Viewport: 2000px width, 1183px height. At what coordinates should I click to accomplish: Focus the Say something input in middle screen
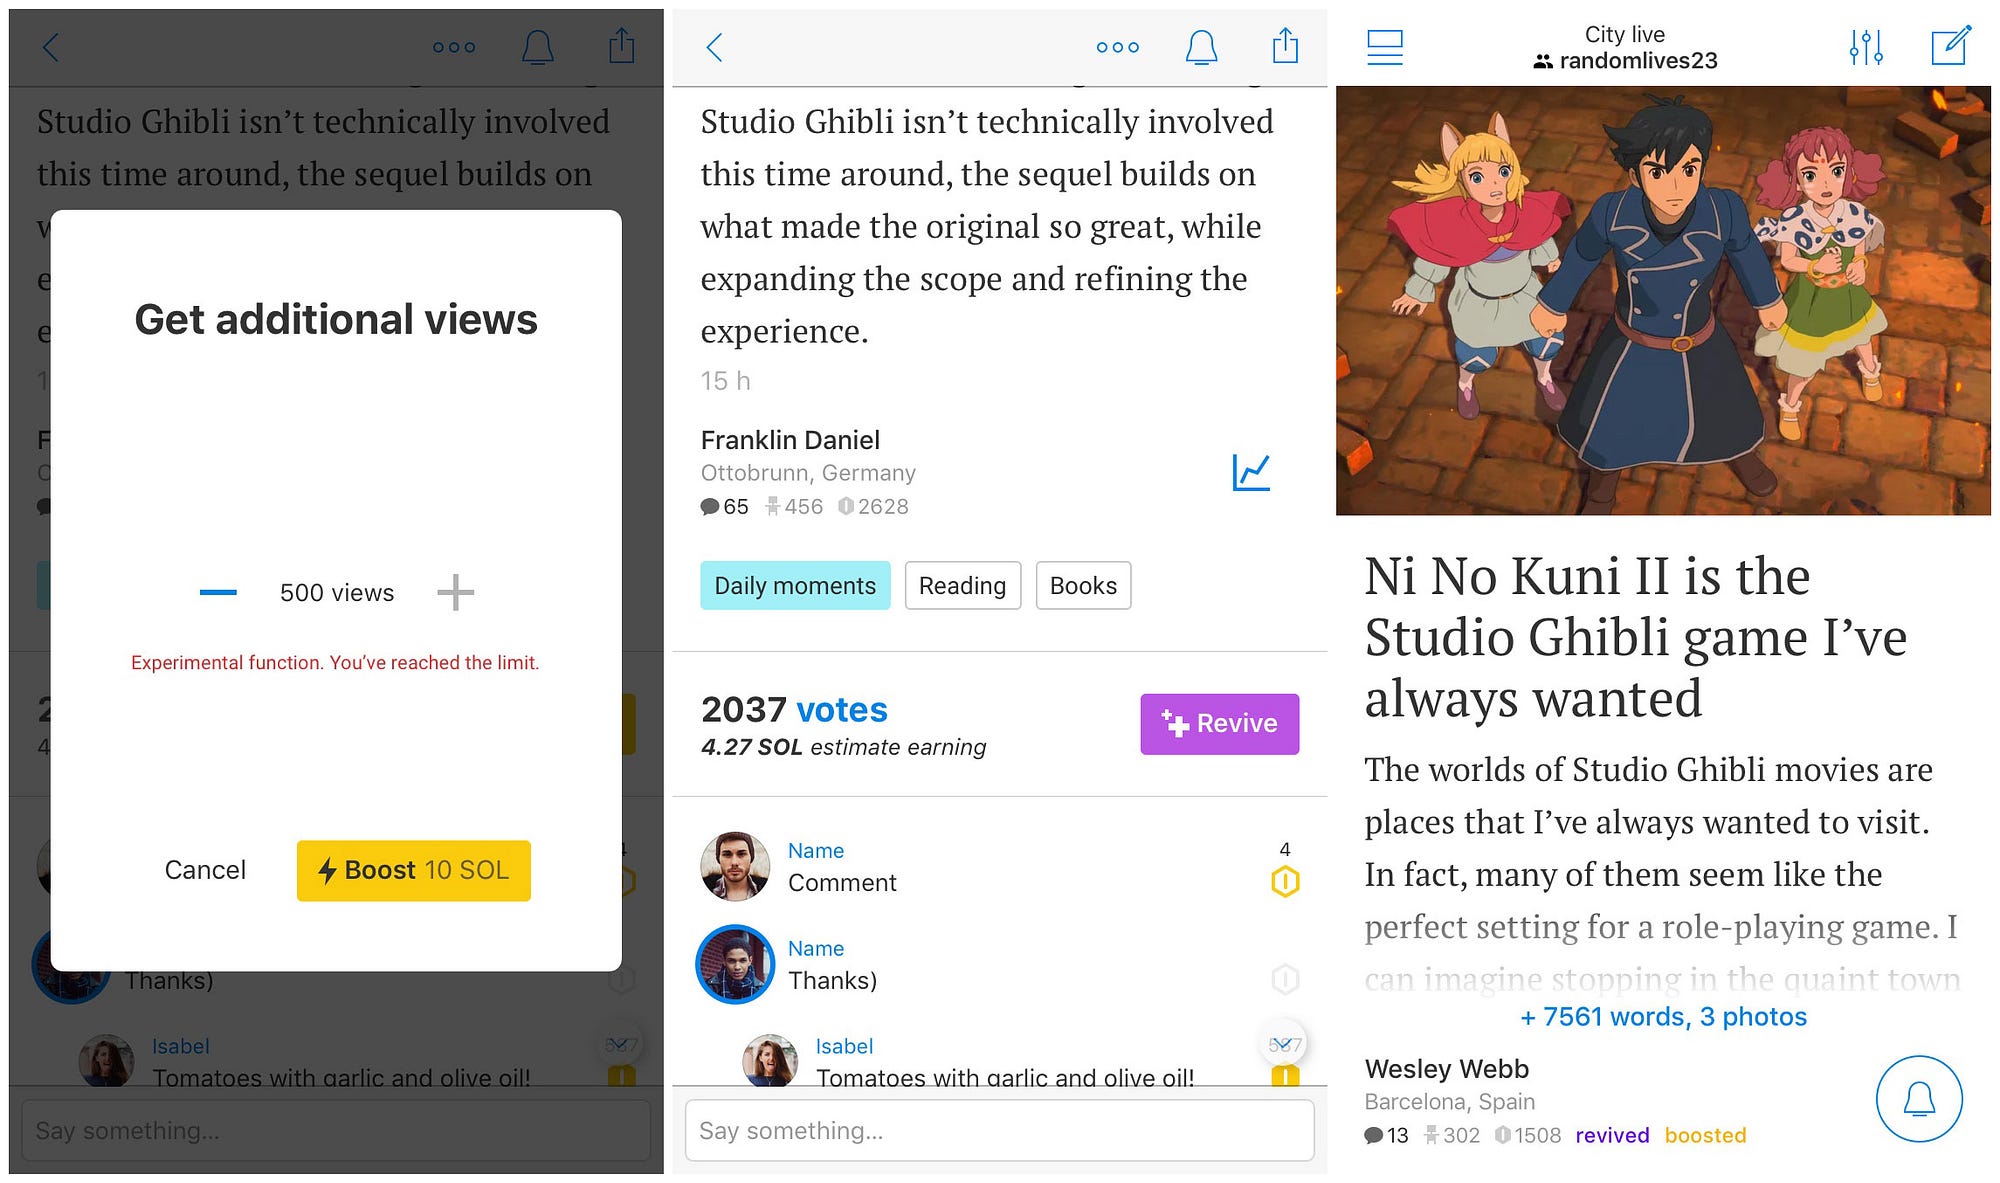(999, 1131)
